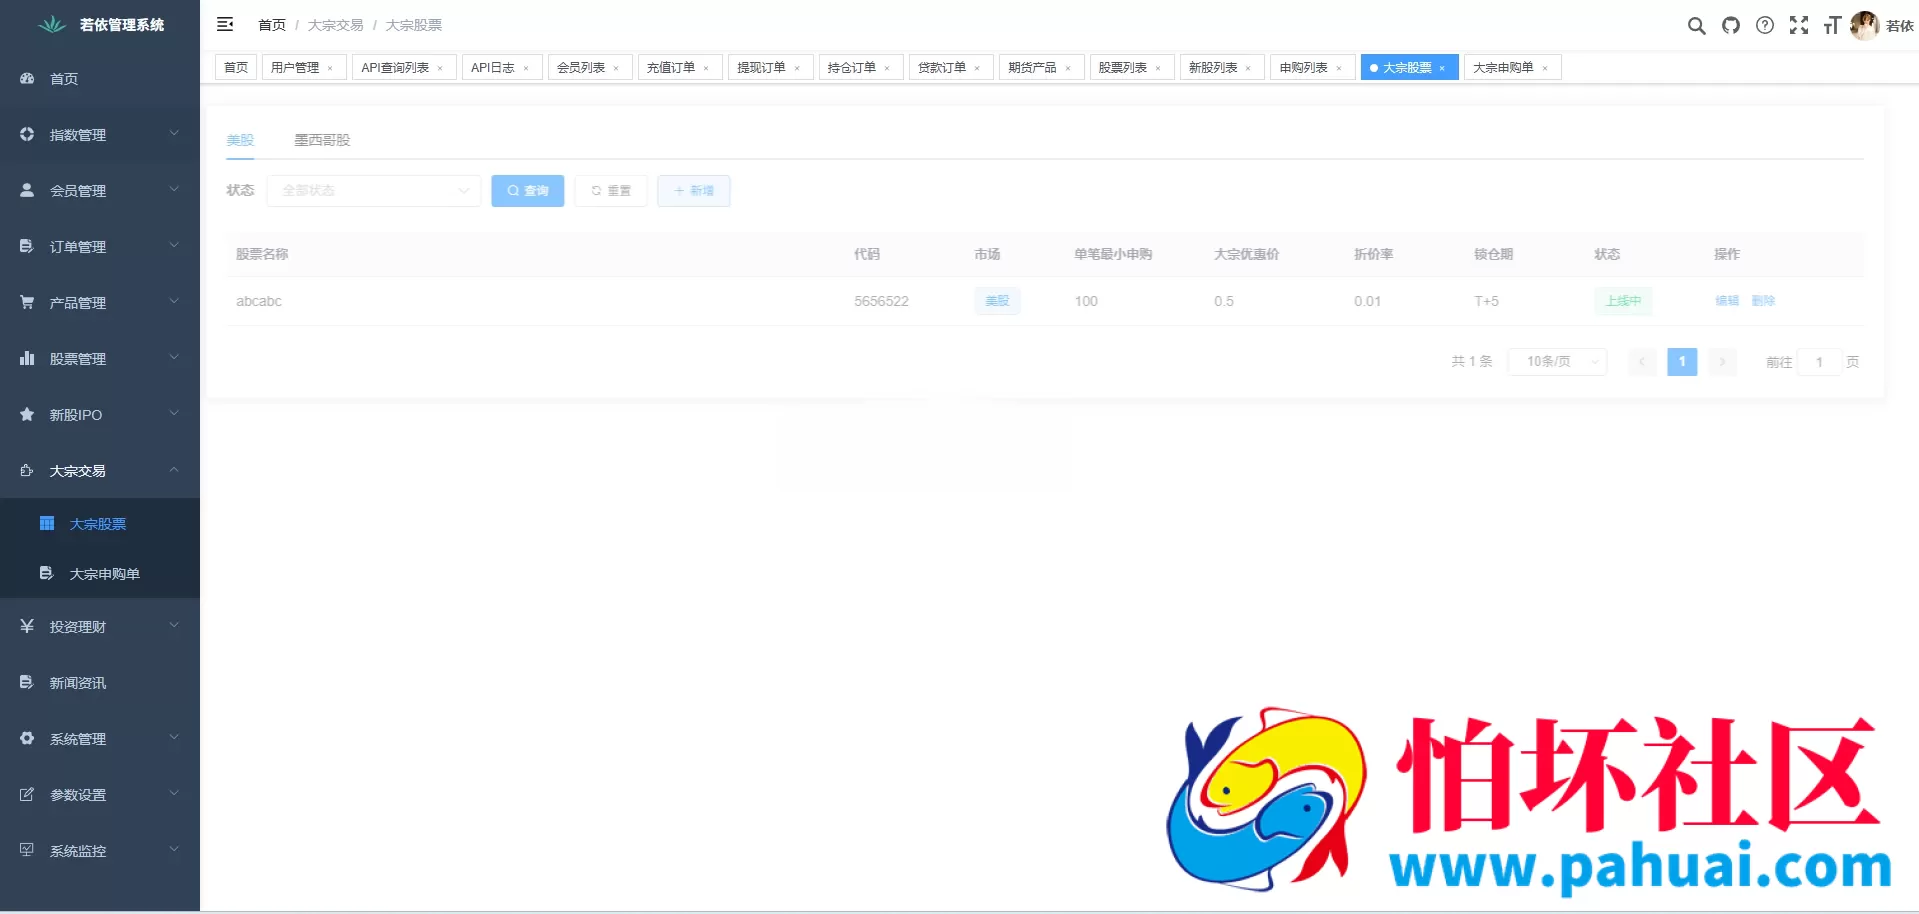Screen dimensions: 1919x914
Task: Click 删除 link for abcabc row
Action: pos(1763,300)
